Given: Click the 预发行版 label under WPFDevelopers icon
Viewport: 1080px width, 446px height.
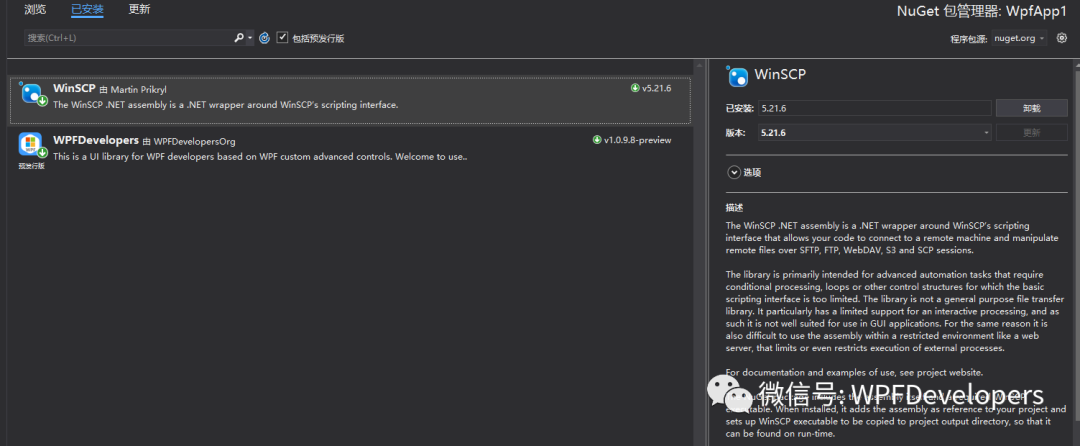Looking at the screenshot, I should coord(32,166).
